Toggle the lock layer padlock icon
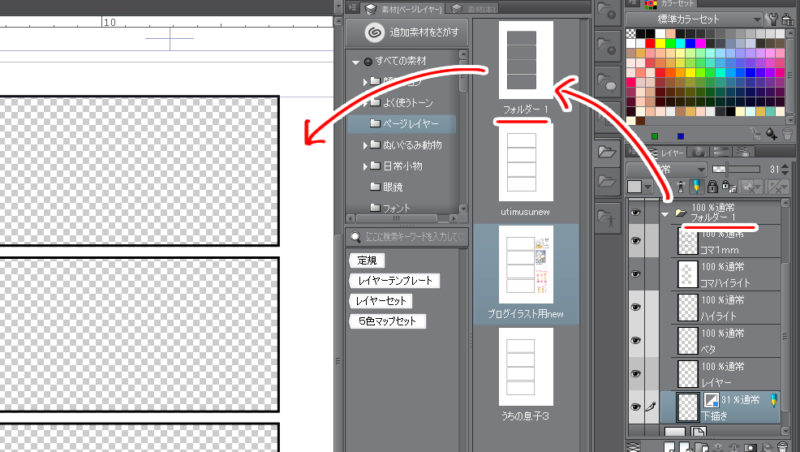This screenshot has height=452, width=800. (x=712, y=187)
